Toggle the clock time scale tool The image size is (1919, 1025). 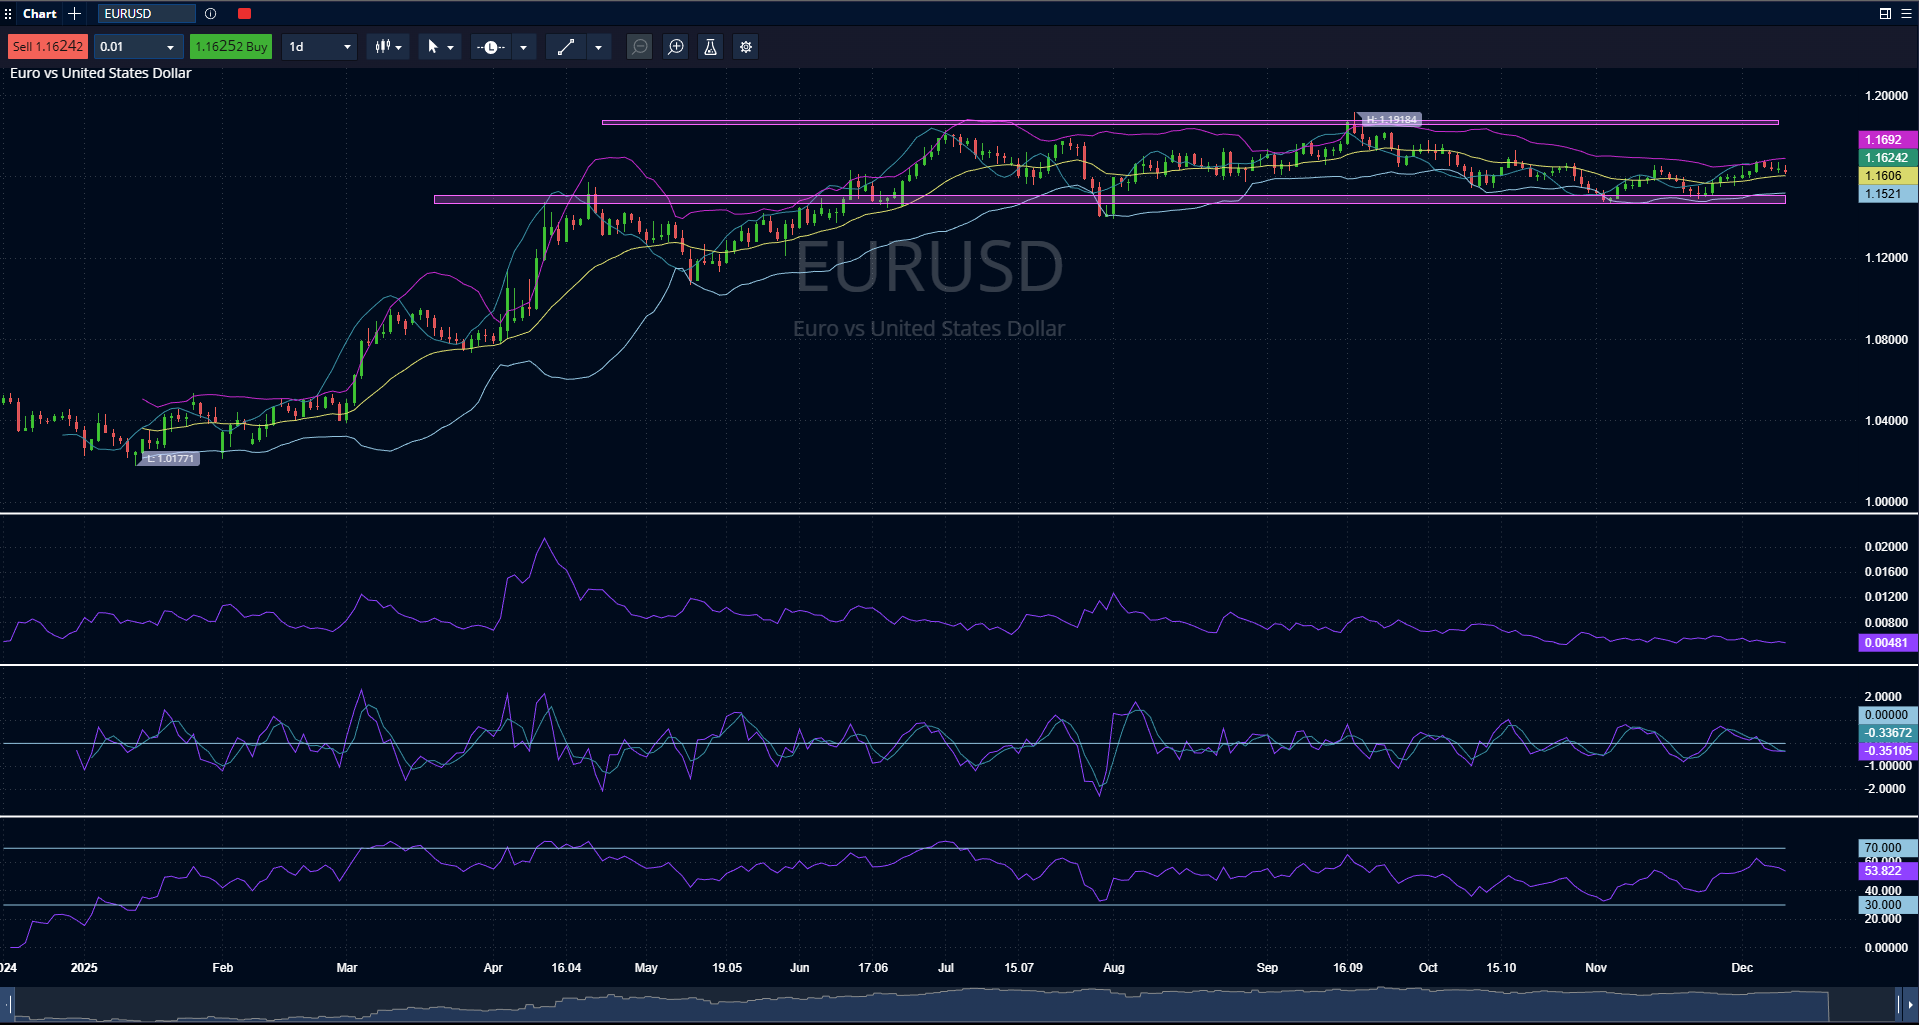pyautogui.click(x=491, y=47)
